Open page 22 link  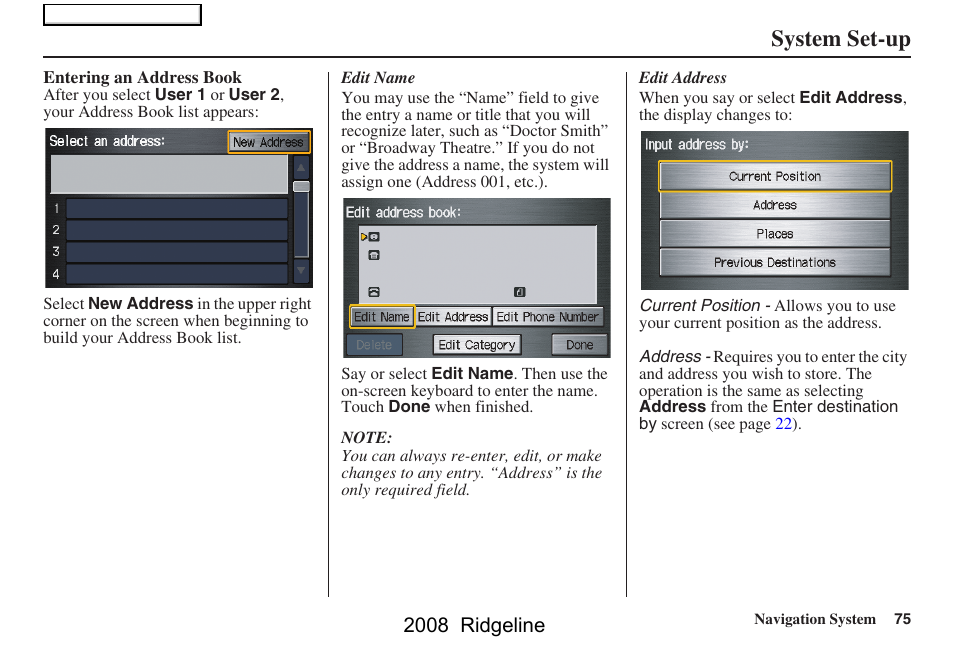(784, 424)
